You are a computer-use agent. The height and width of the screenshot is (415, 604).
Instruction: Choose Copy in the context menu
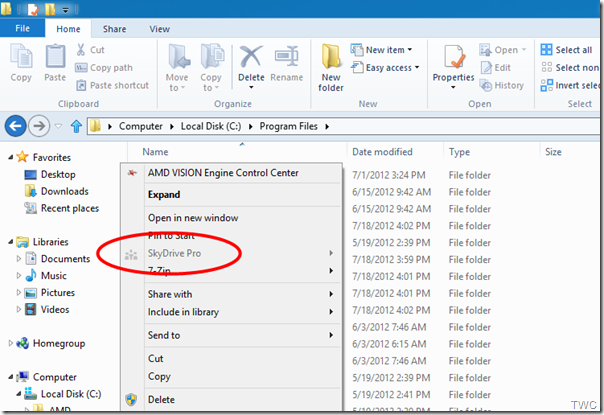point(231,376)
